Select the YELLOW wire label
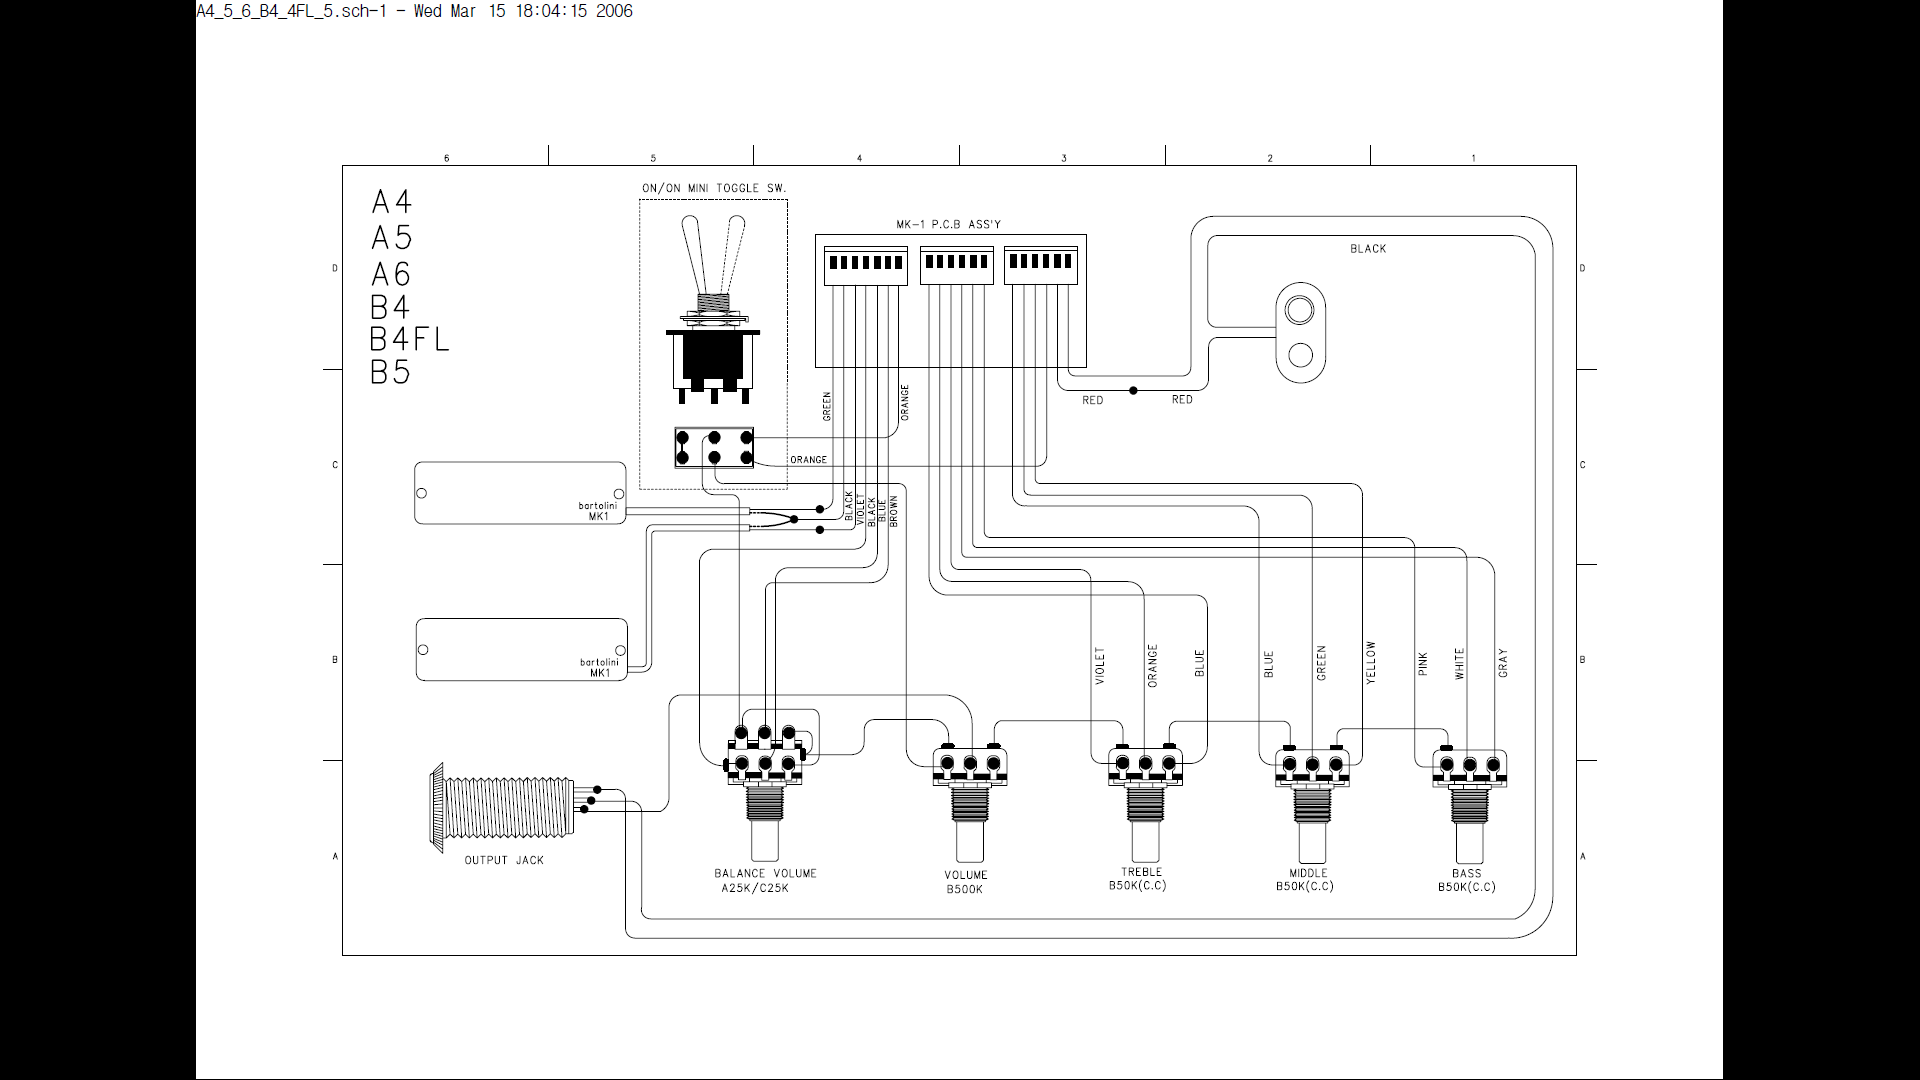This screenshot has width=1920, height=1080. pos(1371,663)
